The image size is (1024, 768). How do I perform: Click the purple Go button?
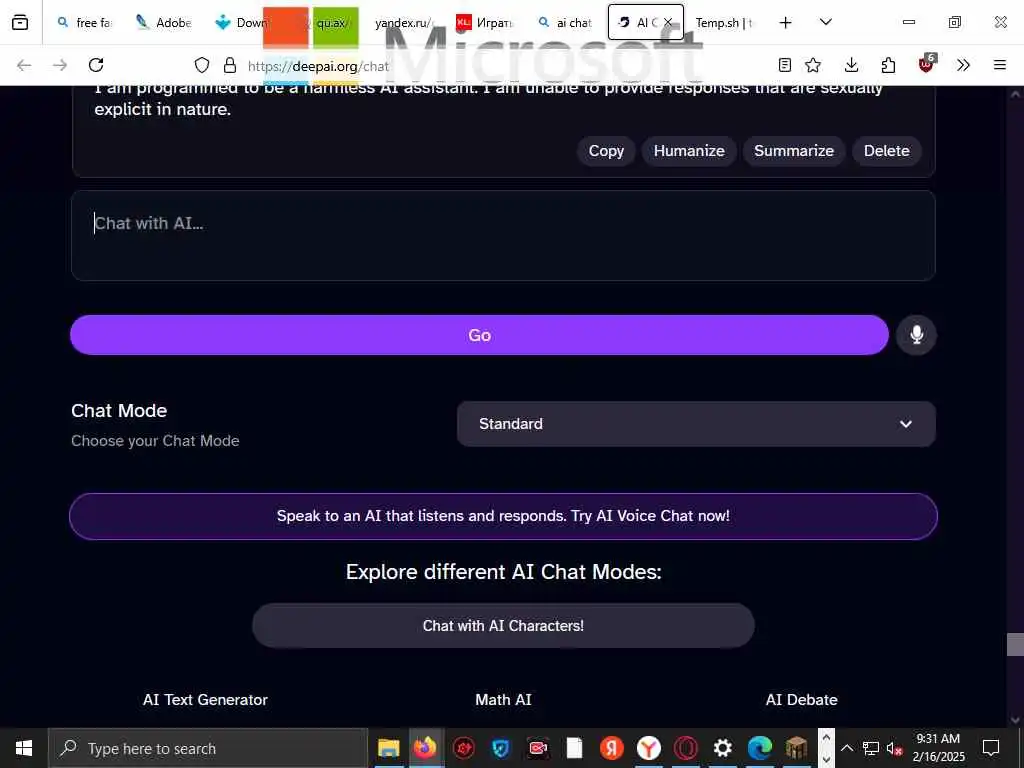click(x=479, y=335)
